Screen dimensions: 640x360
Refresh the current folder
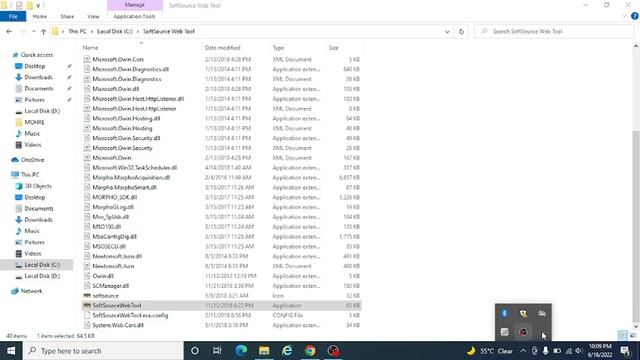[461, 31]
